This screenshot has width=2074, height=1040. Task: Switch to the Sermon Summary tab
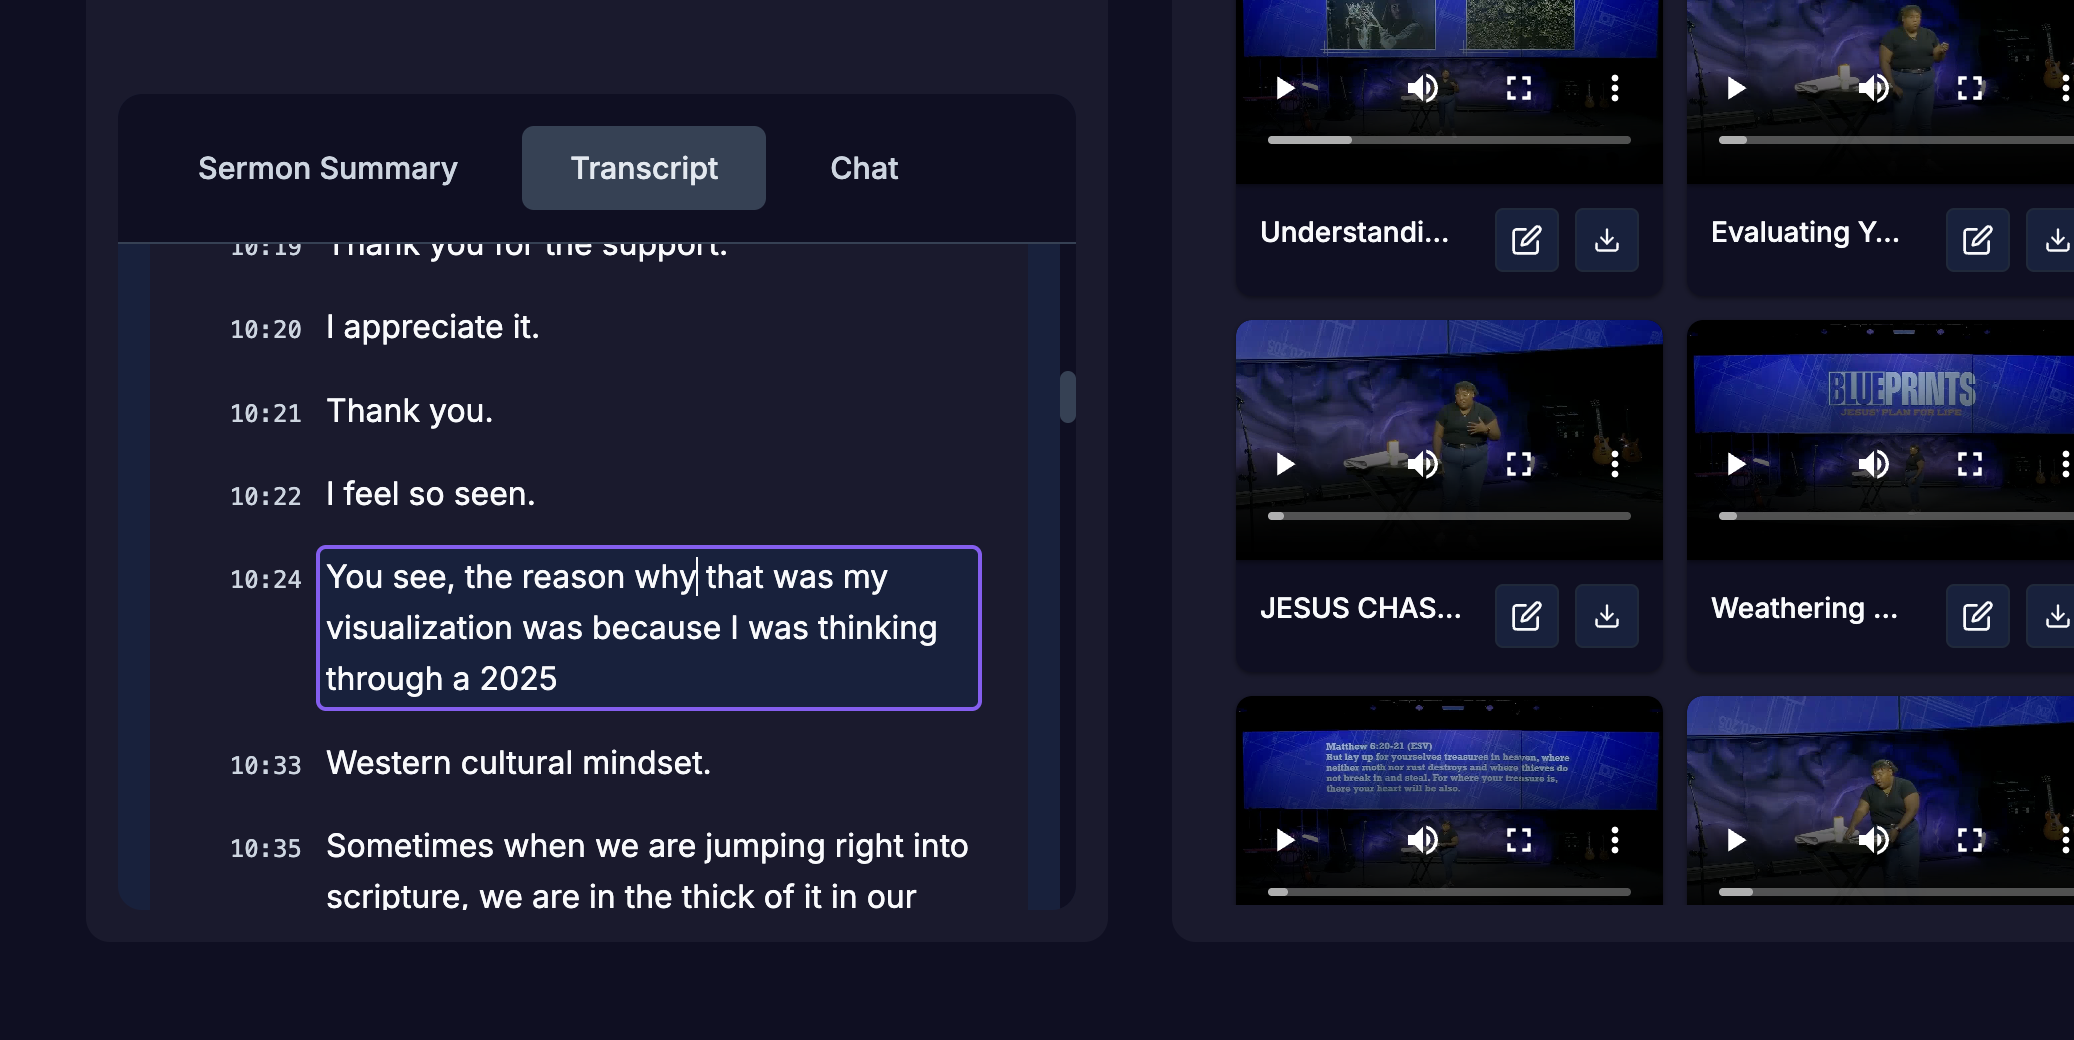pyautogui.click(x=327, y=168)
